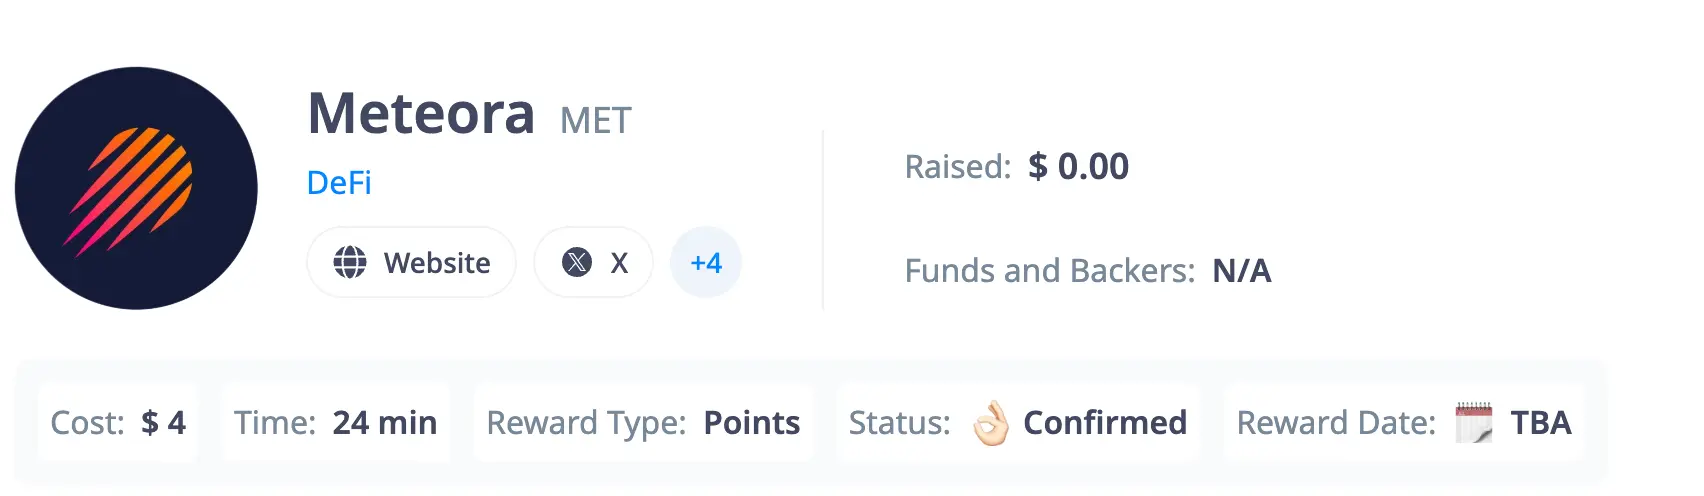Click the Status label
The width and height of the screenshot is (1704, 496).
pyautogui.click(x=899, y=423)
